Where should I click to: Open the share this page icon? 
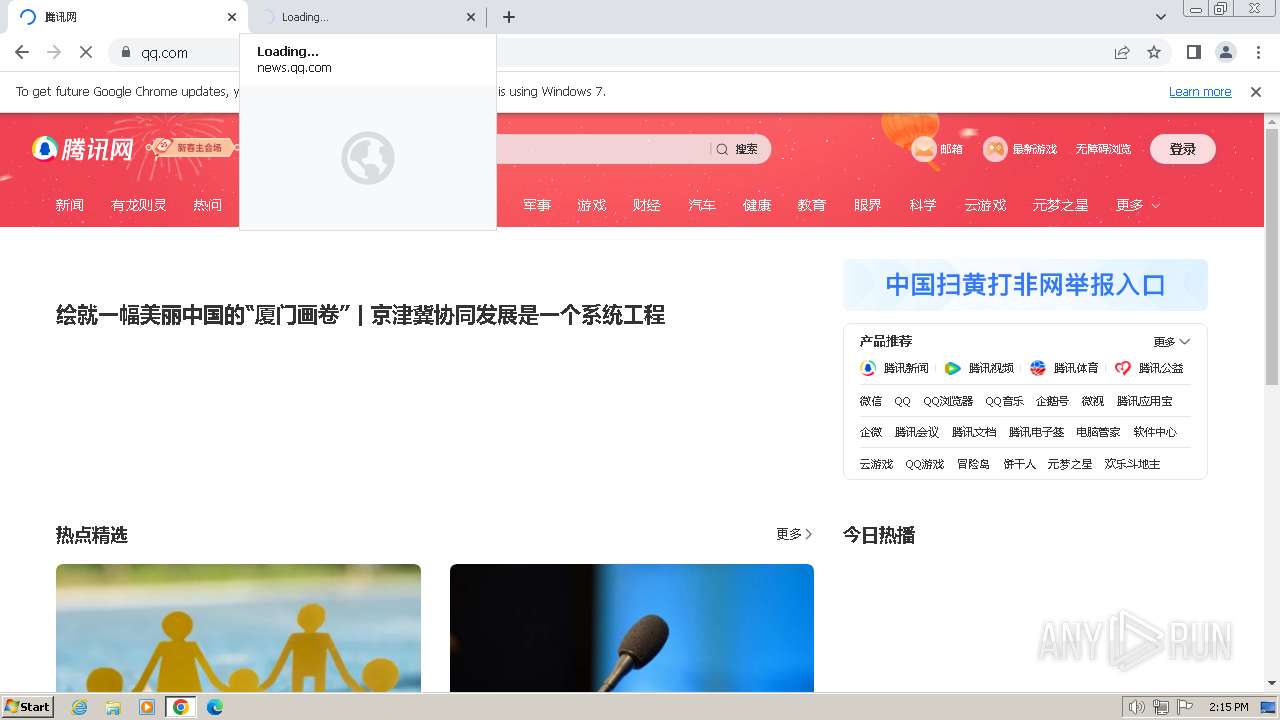pyautogui.click(x=1122, y=52)
